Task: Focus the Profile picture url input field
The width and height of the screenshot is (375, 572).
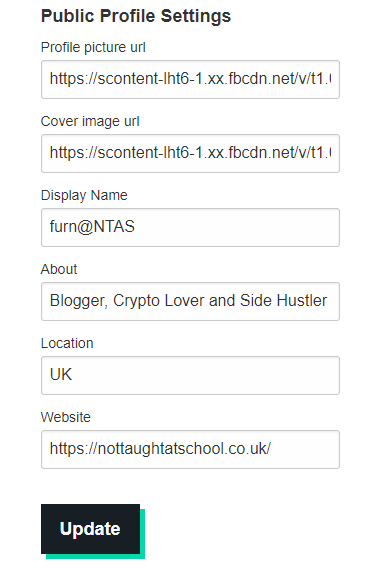Action: (190, 80)
